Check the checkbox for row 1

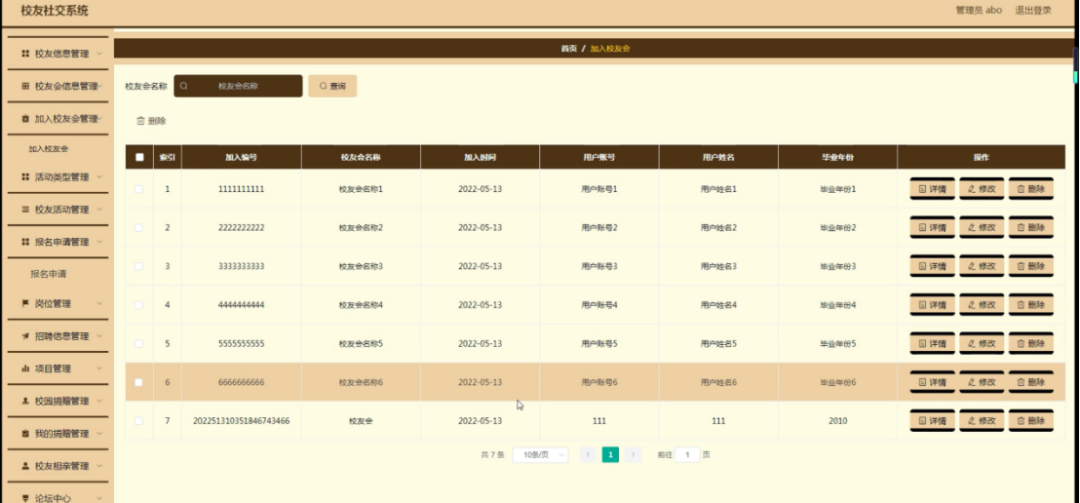[x=139, y=189]
